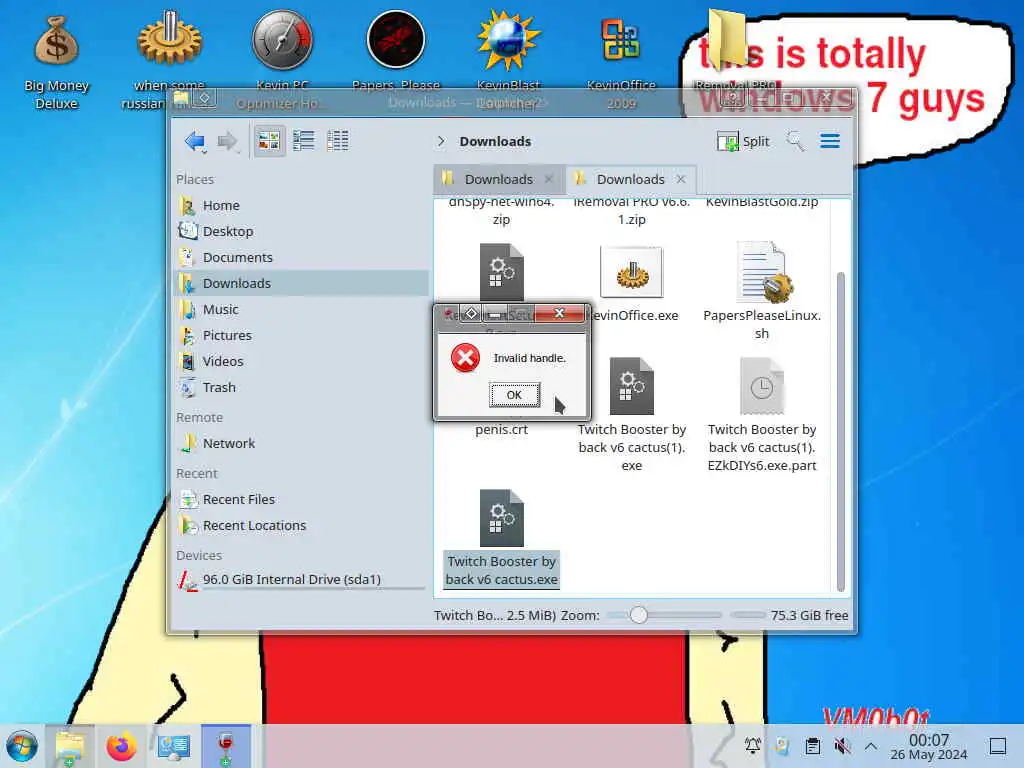
Task: Click the red error icon in the dialog
Action: (466, 358)
